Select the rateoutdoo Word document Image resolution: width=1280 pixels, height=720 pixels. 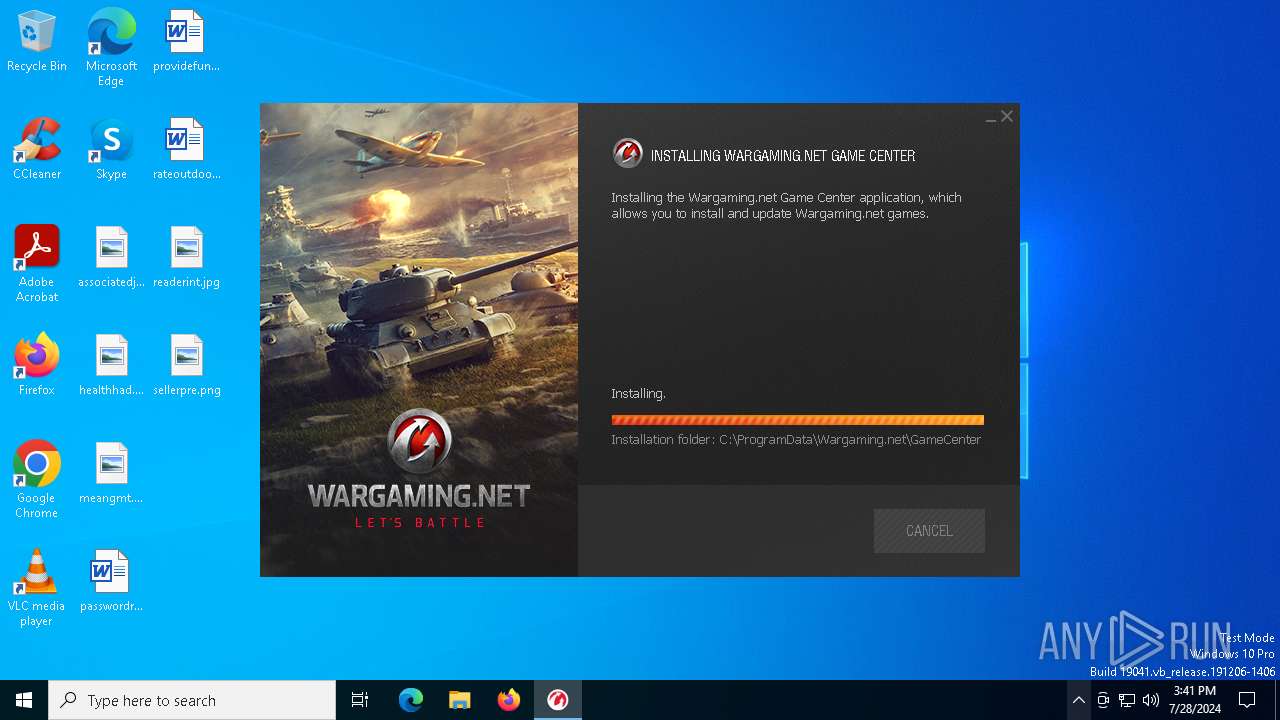186,150
